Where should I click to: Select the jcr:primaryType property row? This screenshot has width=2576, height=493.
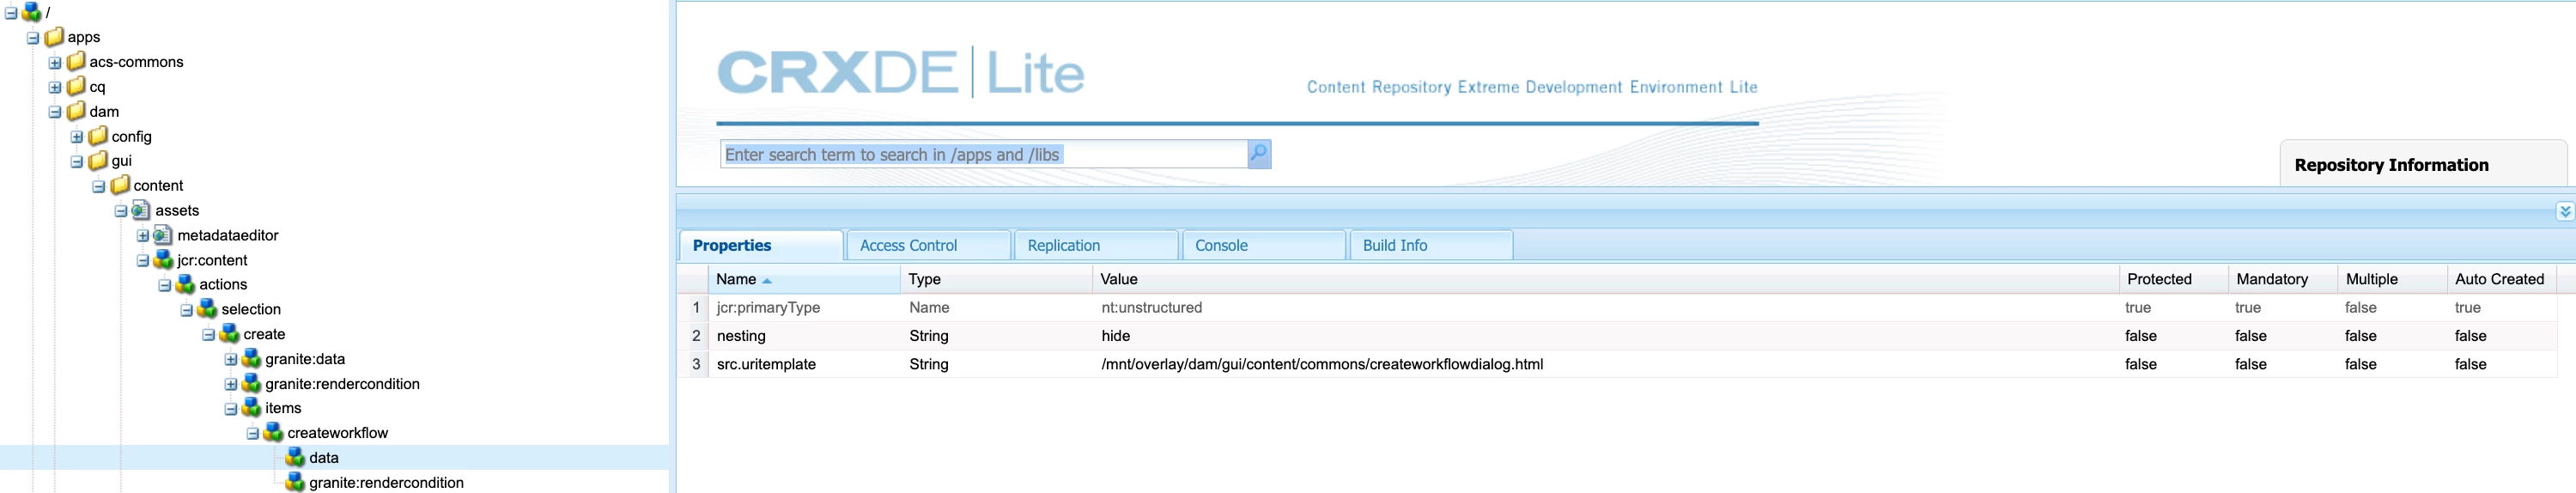click(x=1617, y=308)
